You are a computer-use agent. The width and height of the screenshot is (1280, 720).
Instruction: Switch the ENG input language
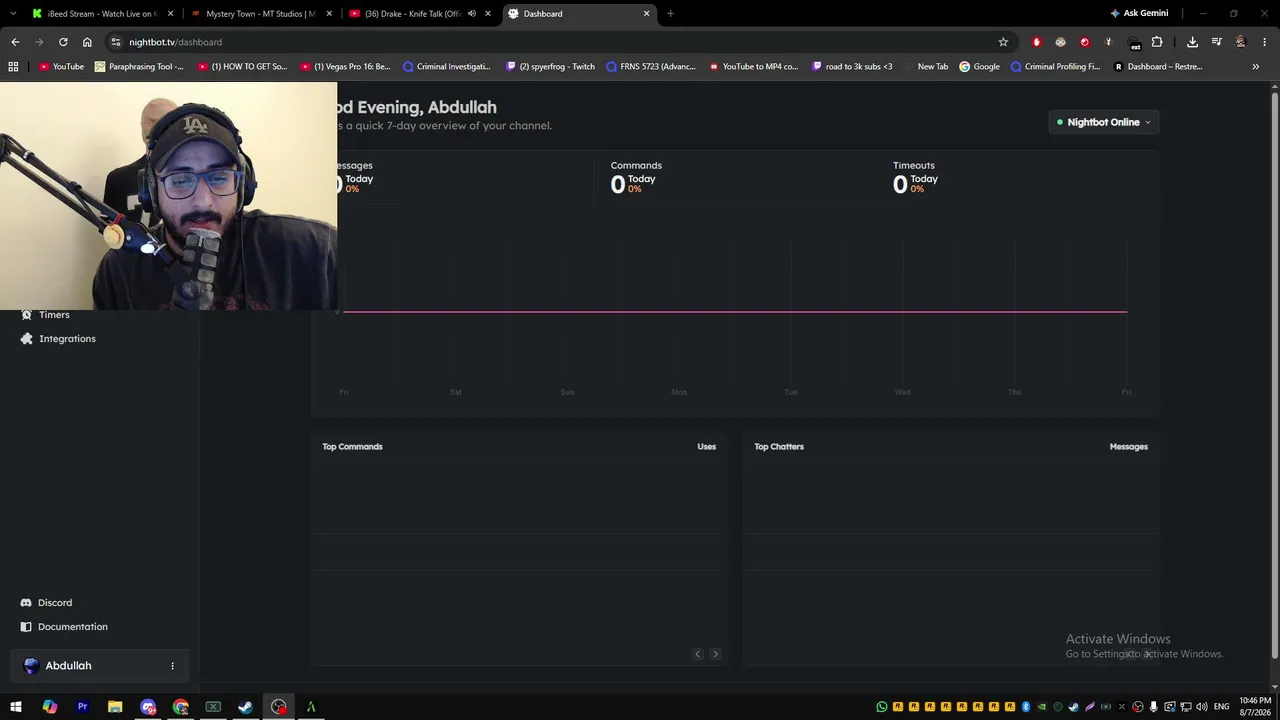tap(1221, 707)
